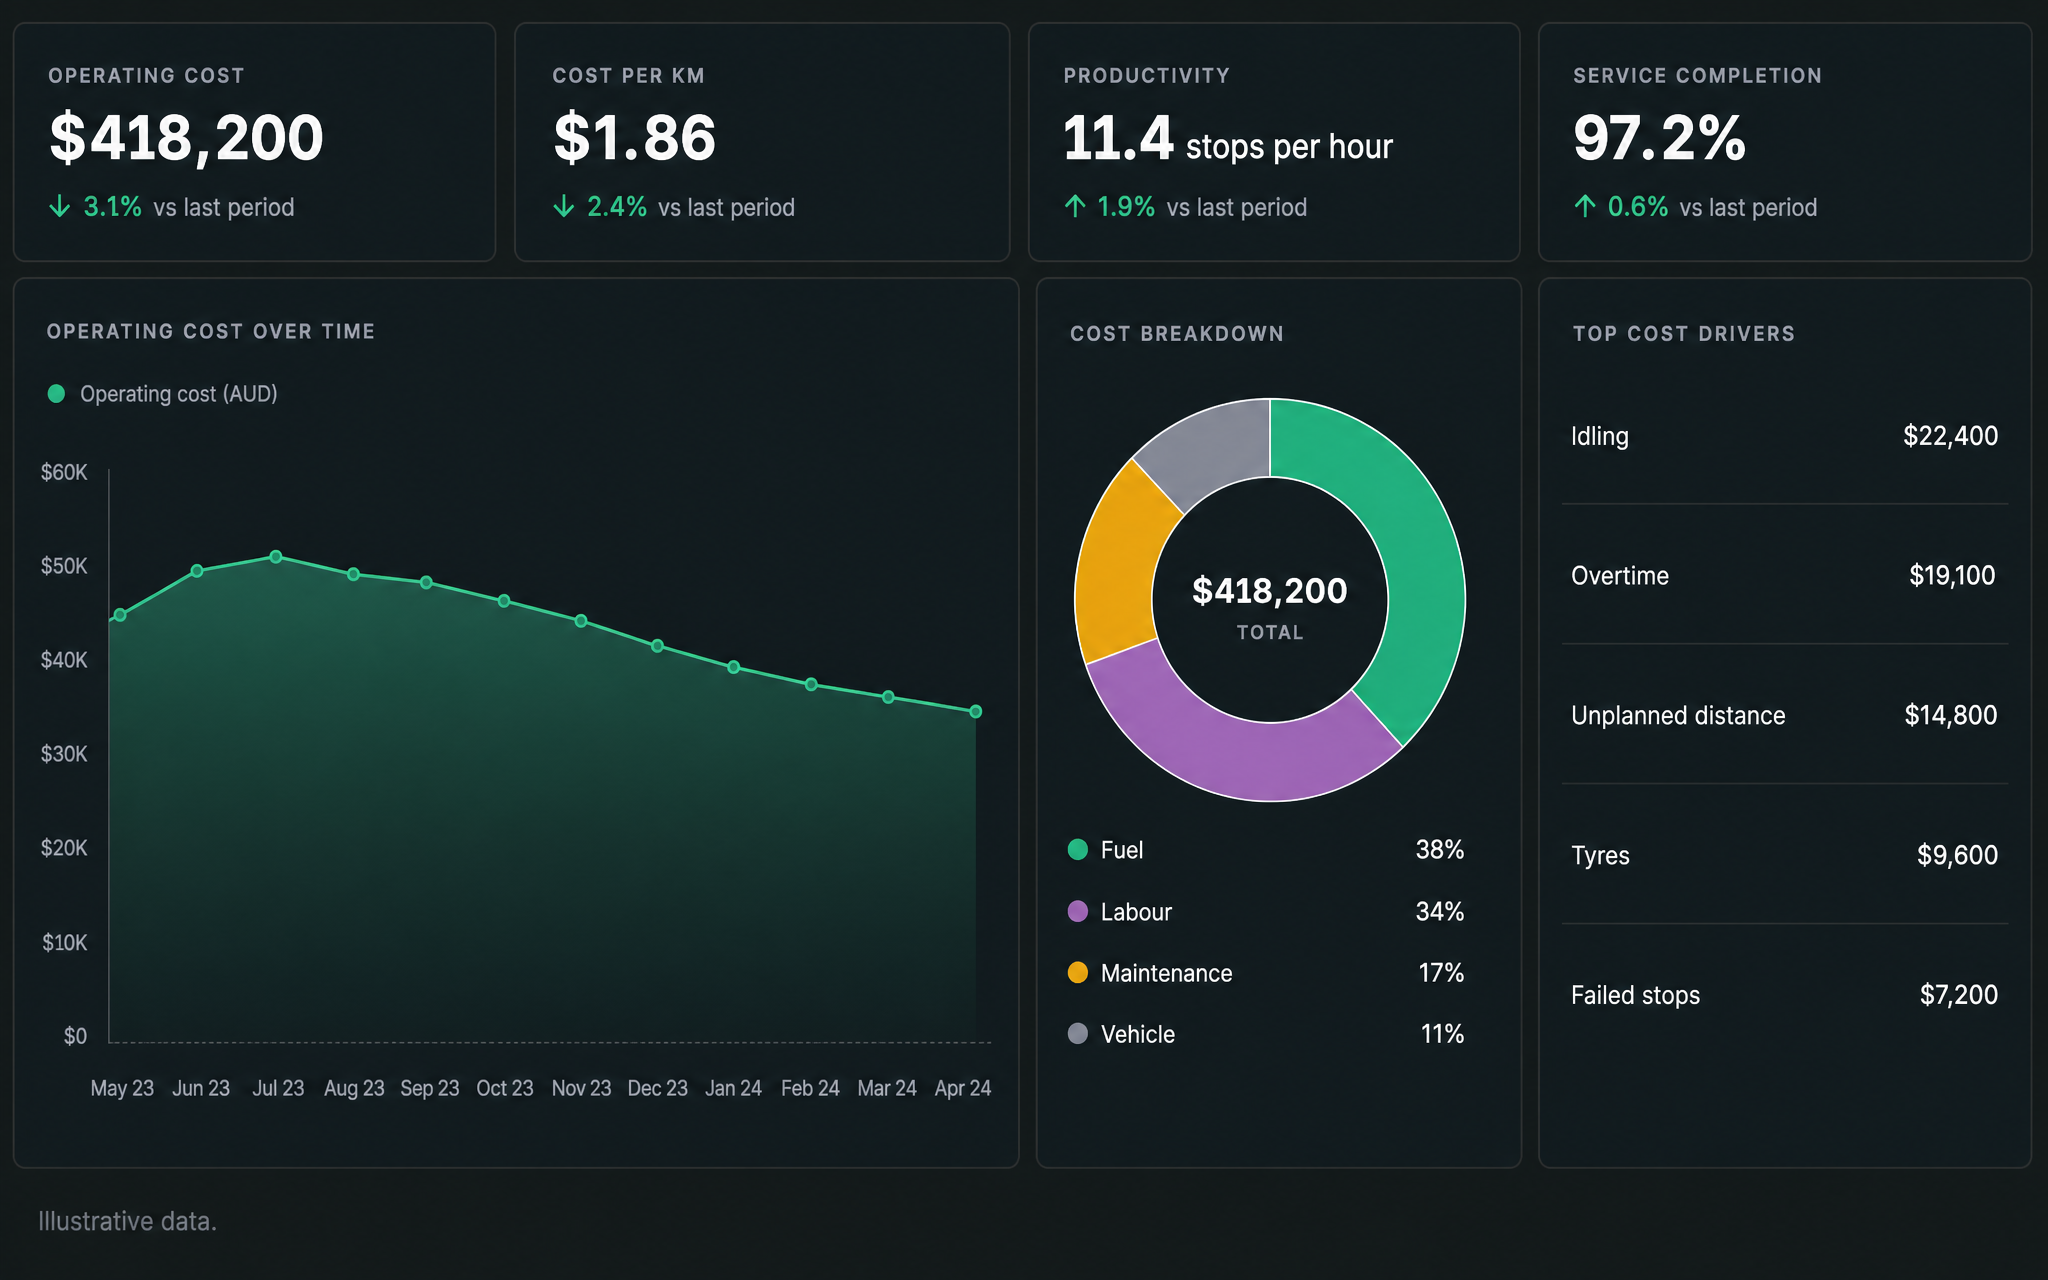This screenshot has width=2048, height=1280.
Task: Select the May 23 data point on chart
Action: [x=120, y=615]
